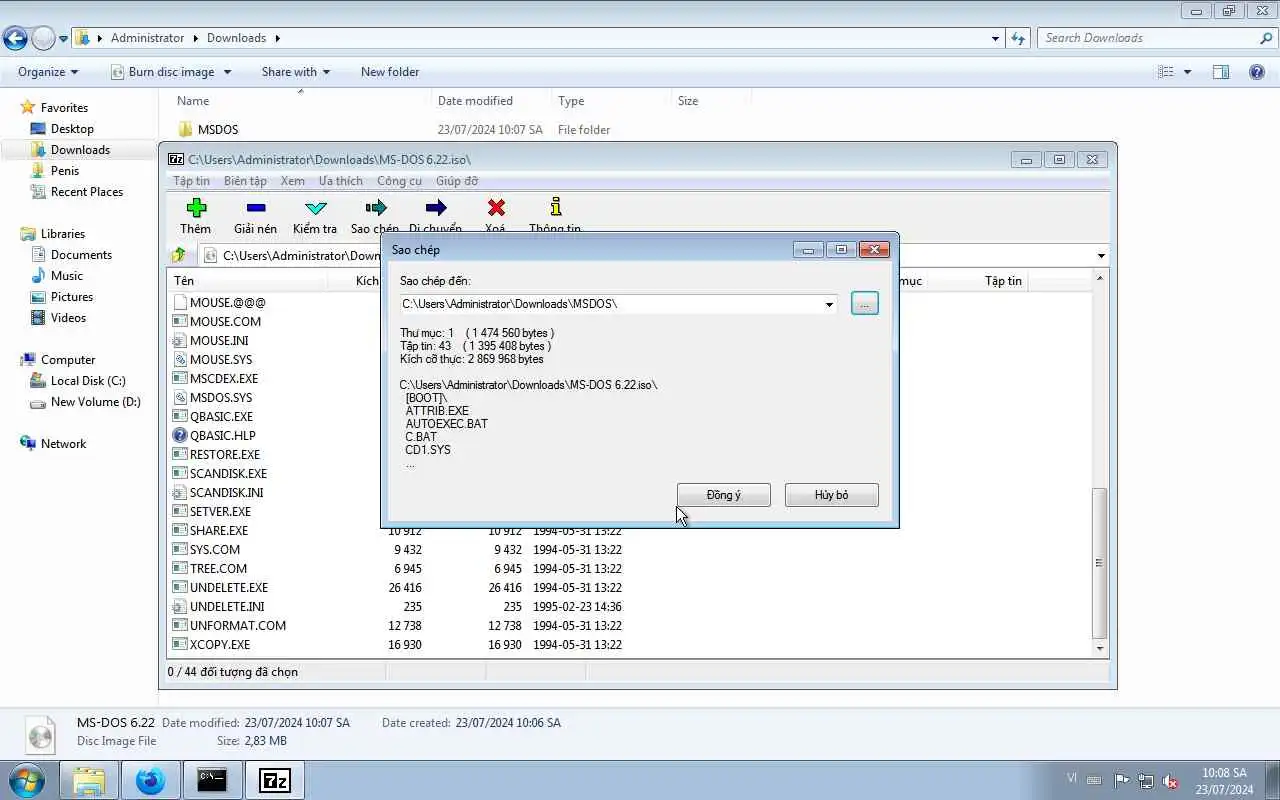
Task: Click the Di chuyển (Move) blue arrow icon
Action: point(436,208)
